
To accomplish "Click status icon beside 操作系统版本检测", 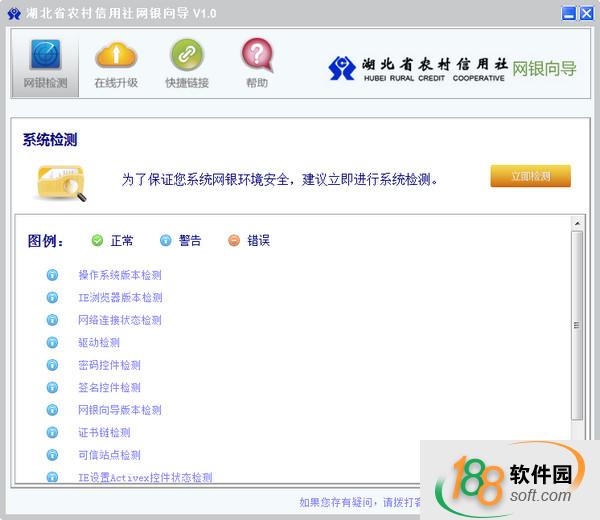I will click(x=52, y=275).
